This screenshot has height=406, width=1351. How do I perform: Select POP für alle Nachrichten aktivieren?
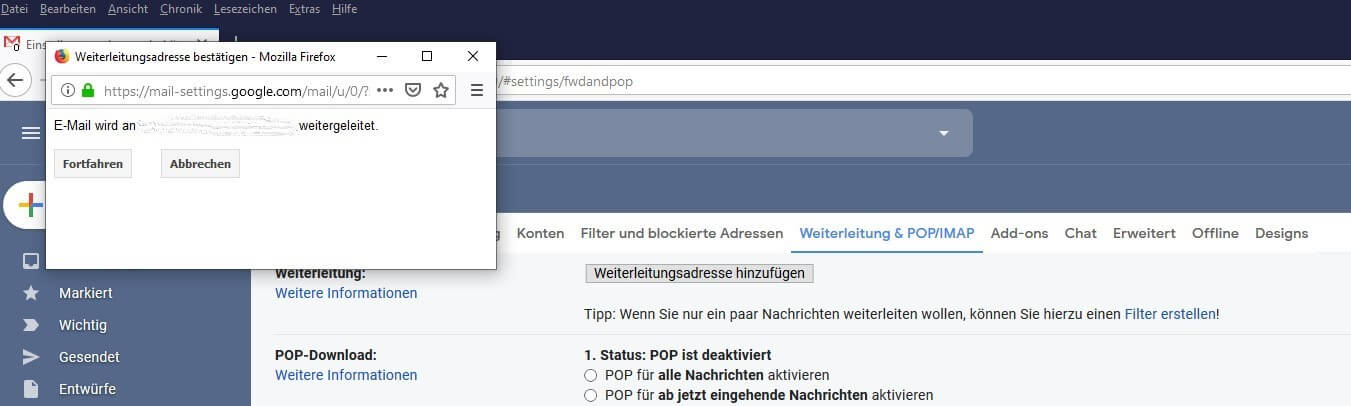(x=591, y=375)
